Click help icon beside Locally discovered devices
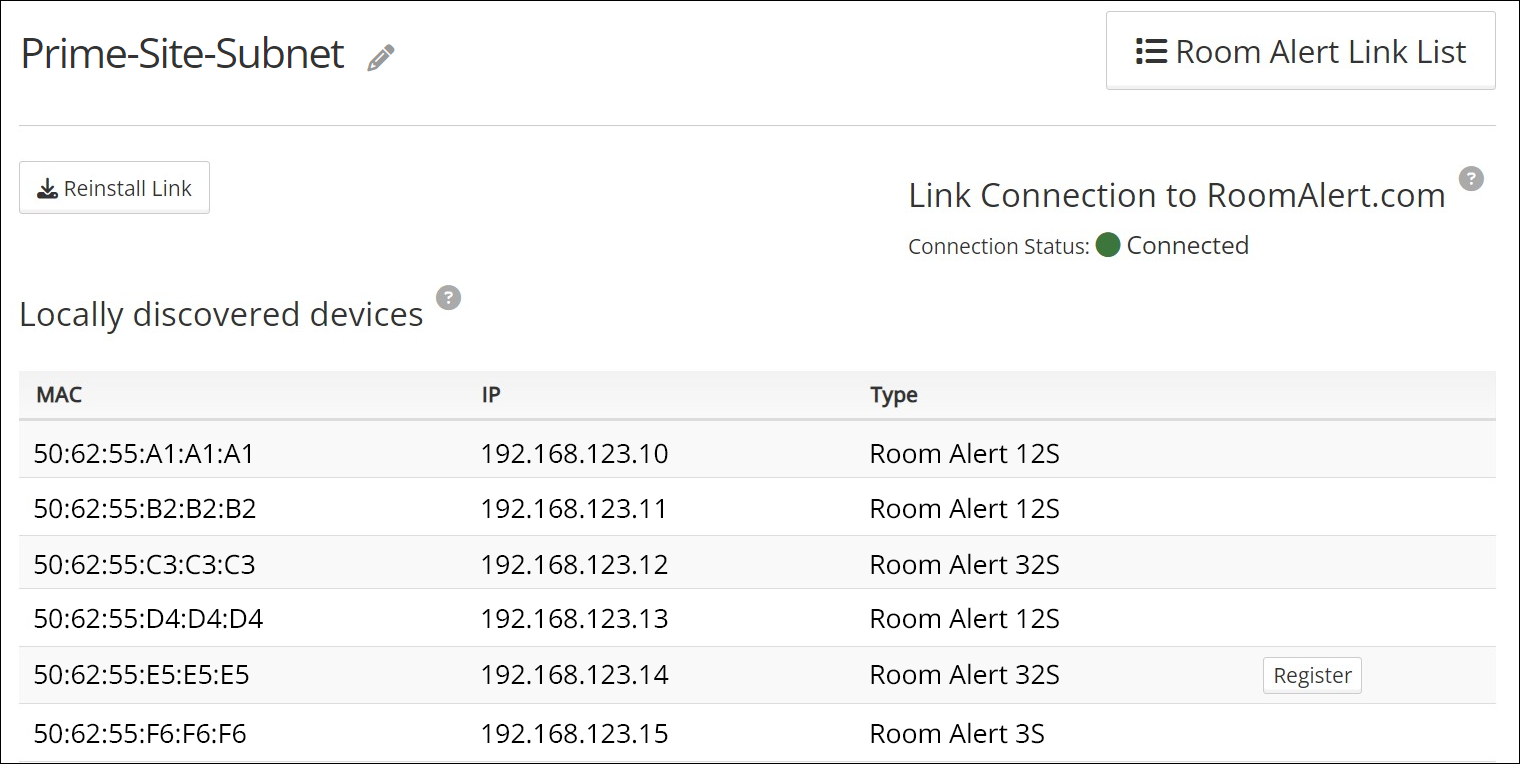Screen dimensions: 1520x764 449,298
